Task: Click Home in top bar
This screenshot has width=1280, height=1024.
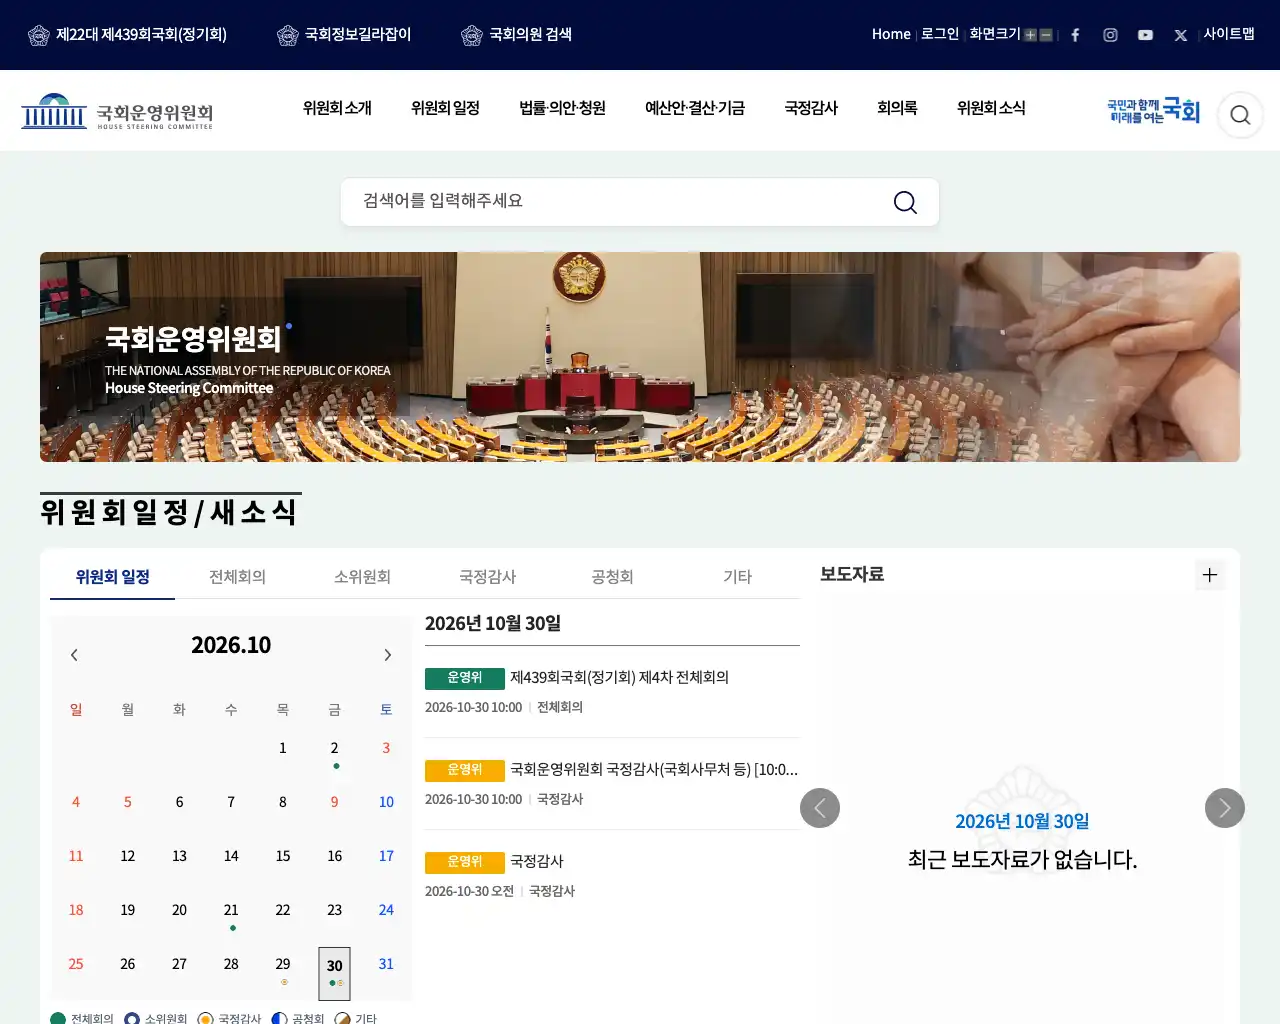Action: (x=891, y=34)
